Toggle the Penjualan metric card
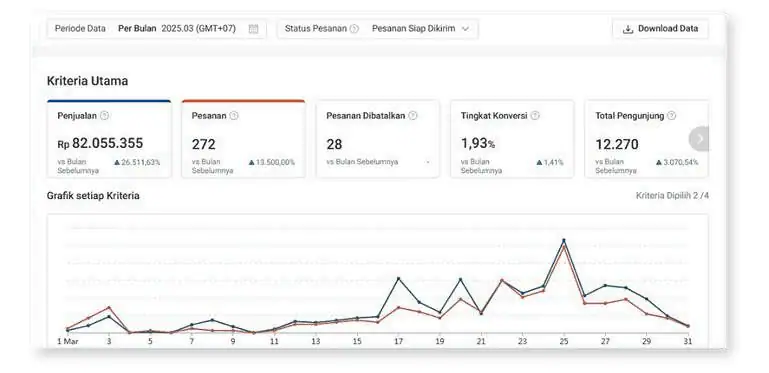Screen dimensions: 769x373 (x=109, y=139)
